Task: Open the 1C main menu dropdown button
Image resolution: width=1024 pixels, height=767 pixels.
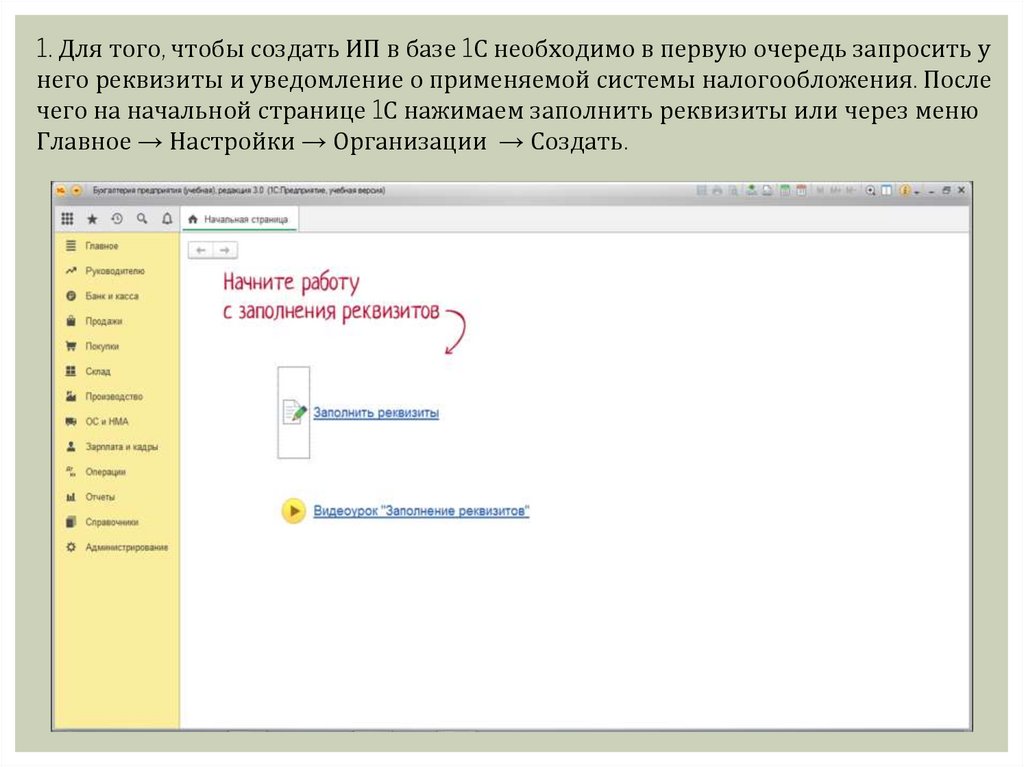Action: pyautogui.click(x=76, y=190)
